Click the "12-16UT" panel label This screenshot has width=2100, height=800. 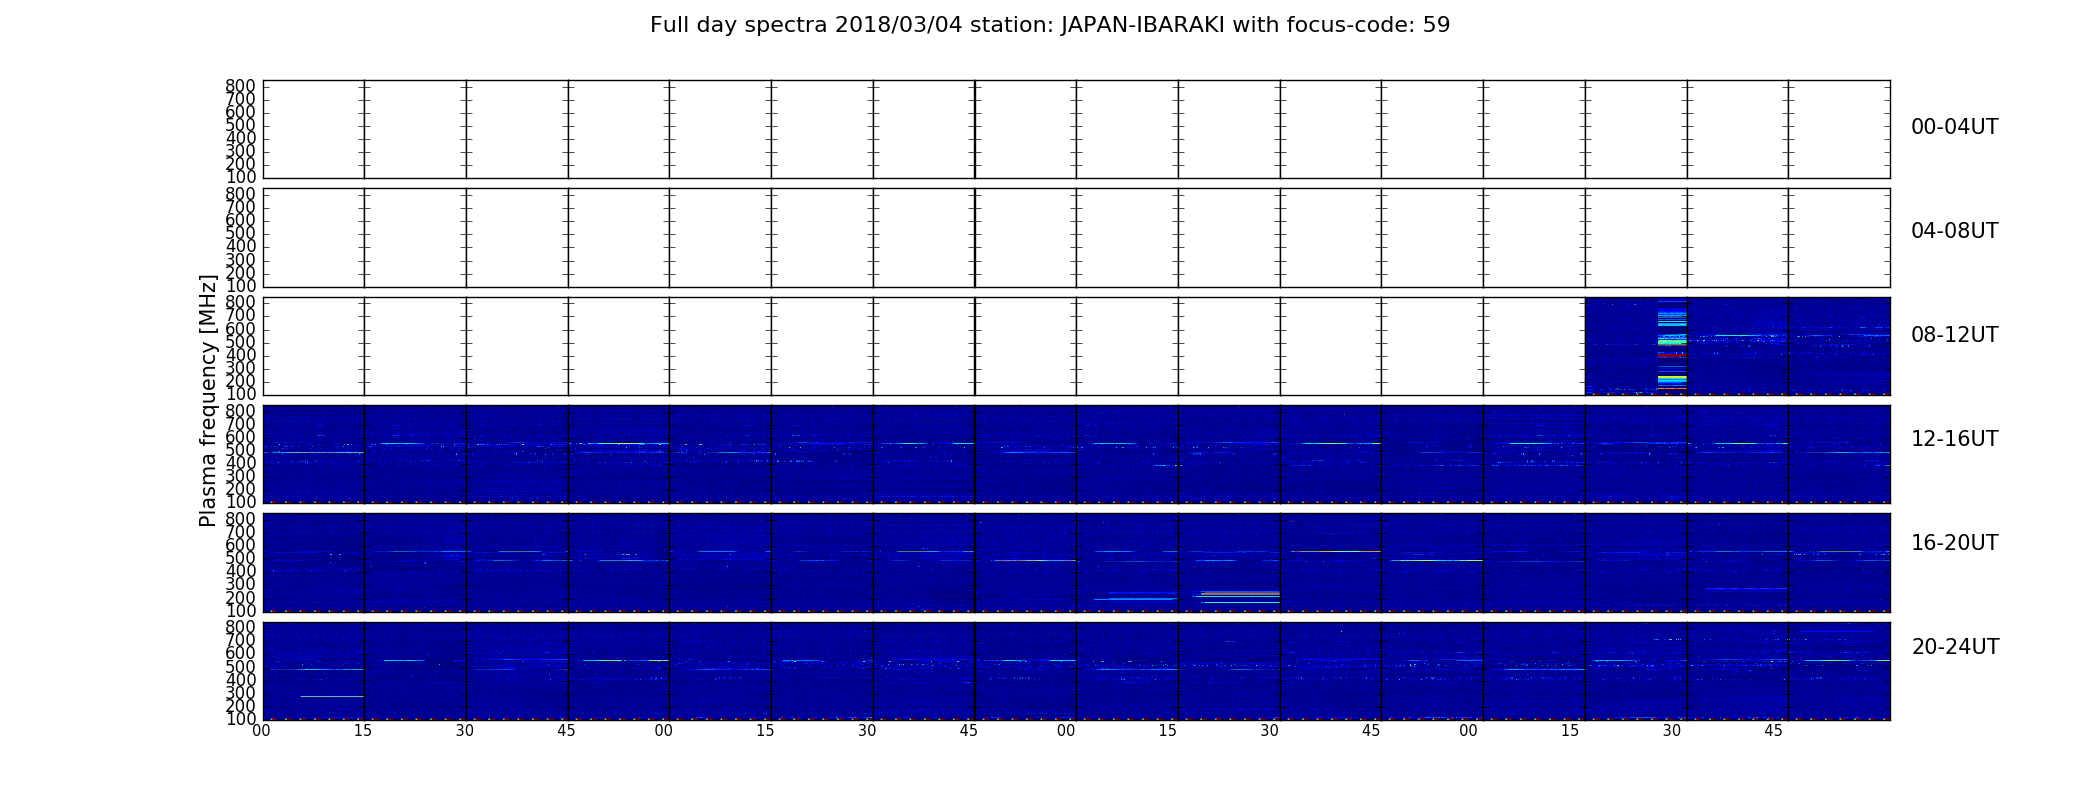click(x=1954, y=439)
